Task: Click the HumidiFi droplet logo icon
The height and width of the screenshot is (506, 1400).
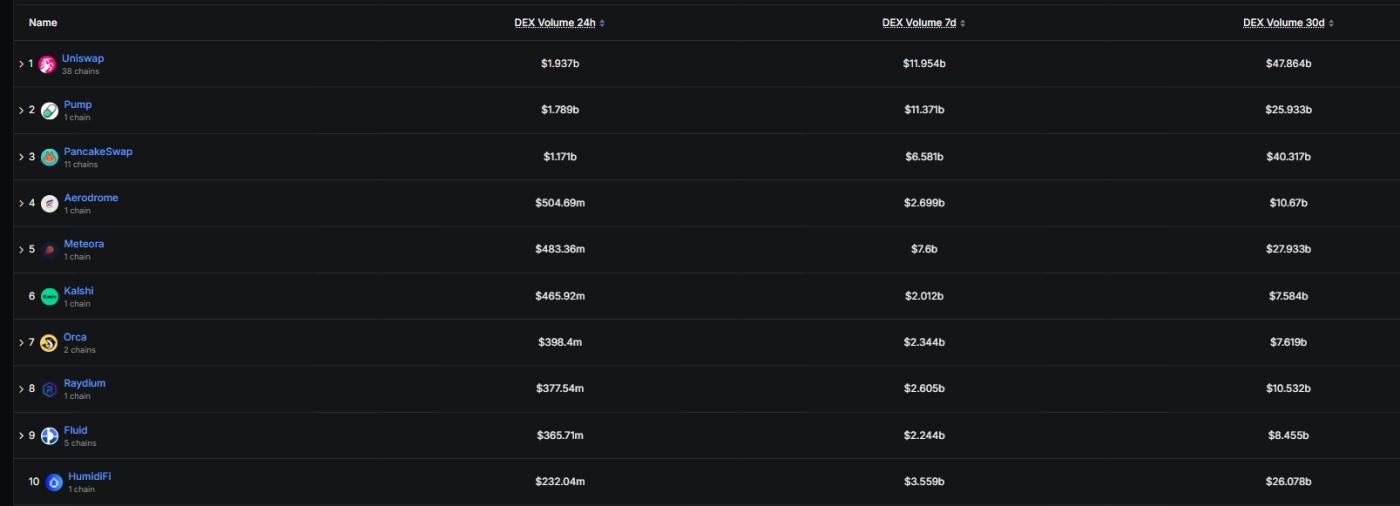Action: click(54, 482)
